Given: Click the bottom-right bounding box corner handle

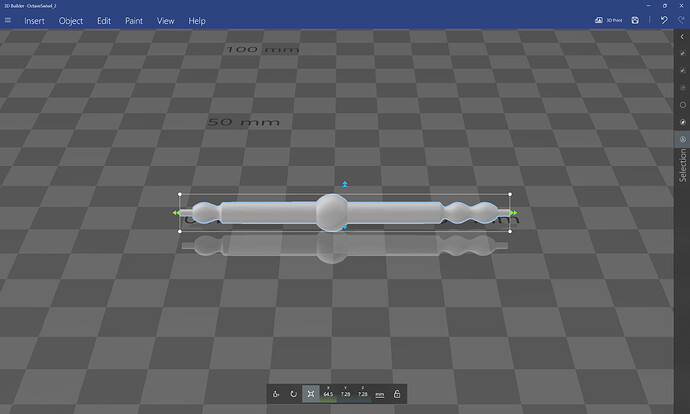Looking at the screenshot, I should (510, 231).
